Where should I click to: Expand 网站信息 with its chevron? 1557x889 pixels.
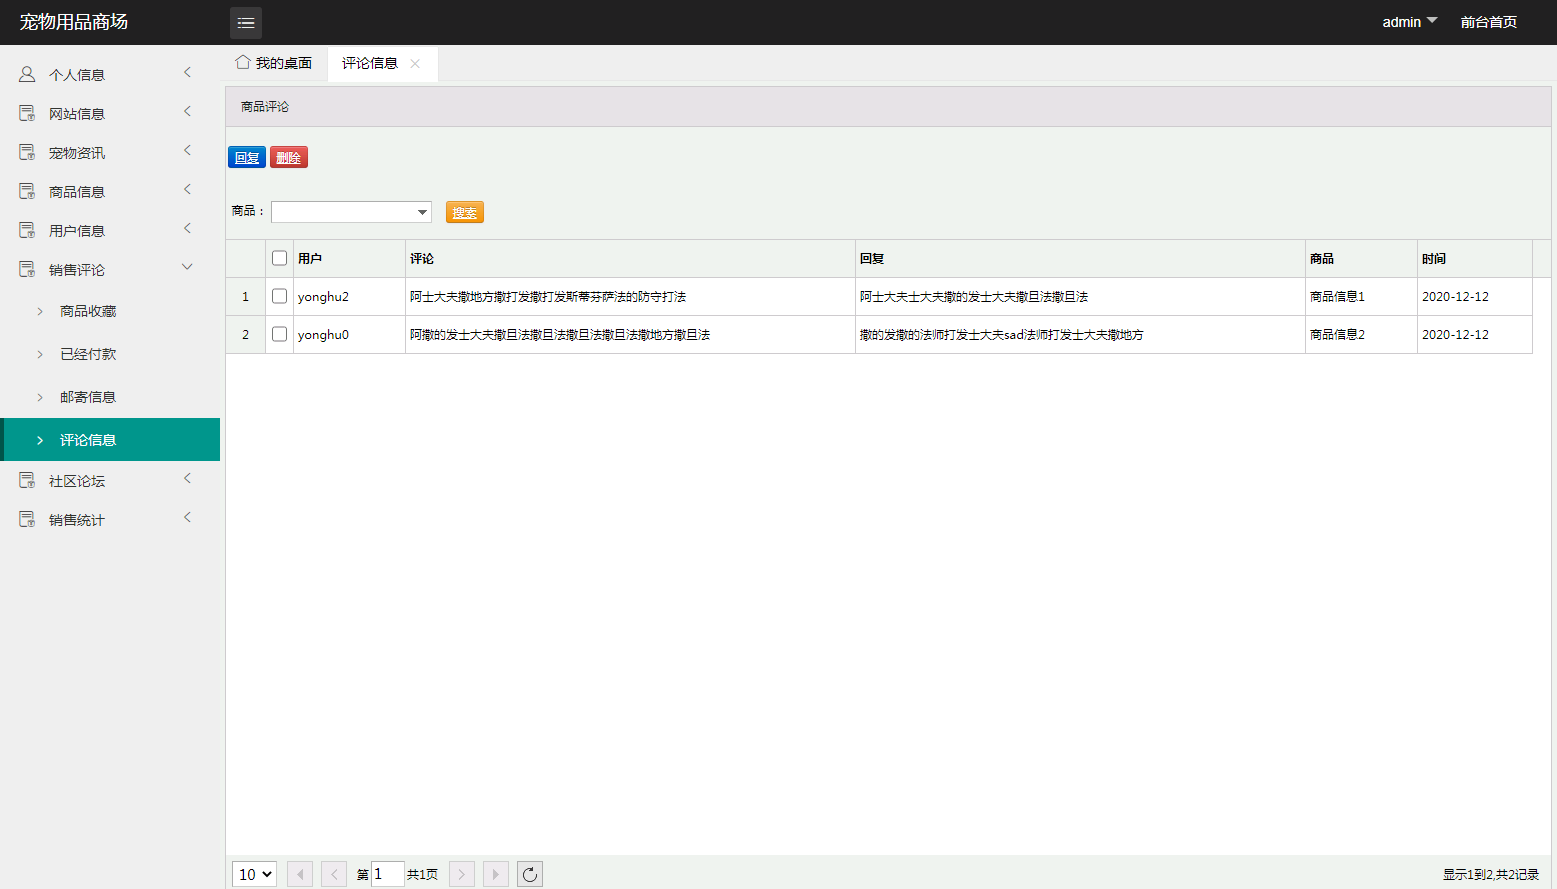(x=187, y=111)
